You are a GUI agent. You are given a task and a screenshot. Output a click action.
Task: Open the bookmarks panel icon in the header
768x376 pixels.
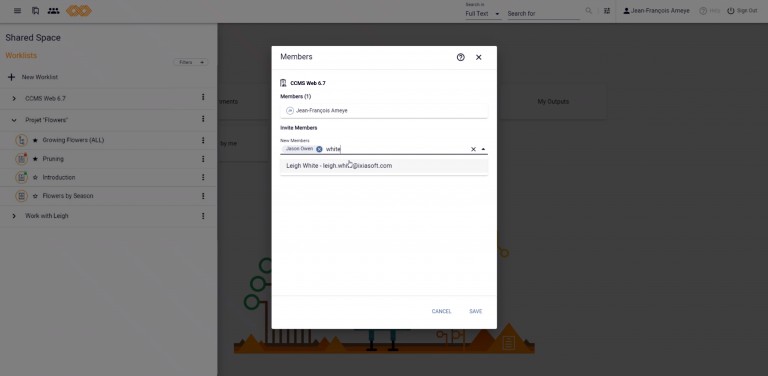click(x=35, y=11)
